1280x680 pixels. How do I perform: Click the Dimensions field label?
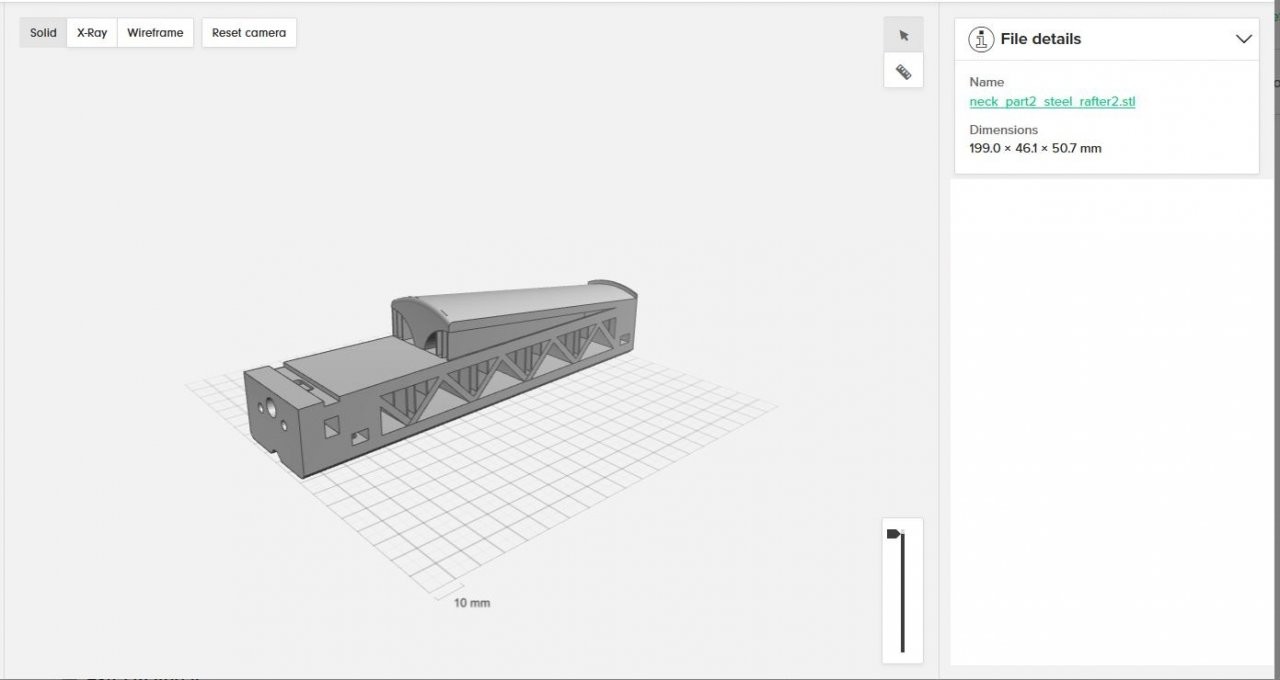[1003, 130]
